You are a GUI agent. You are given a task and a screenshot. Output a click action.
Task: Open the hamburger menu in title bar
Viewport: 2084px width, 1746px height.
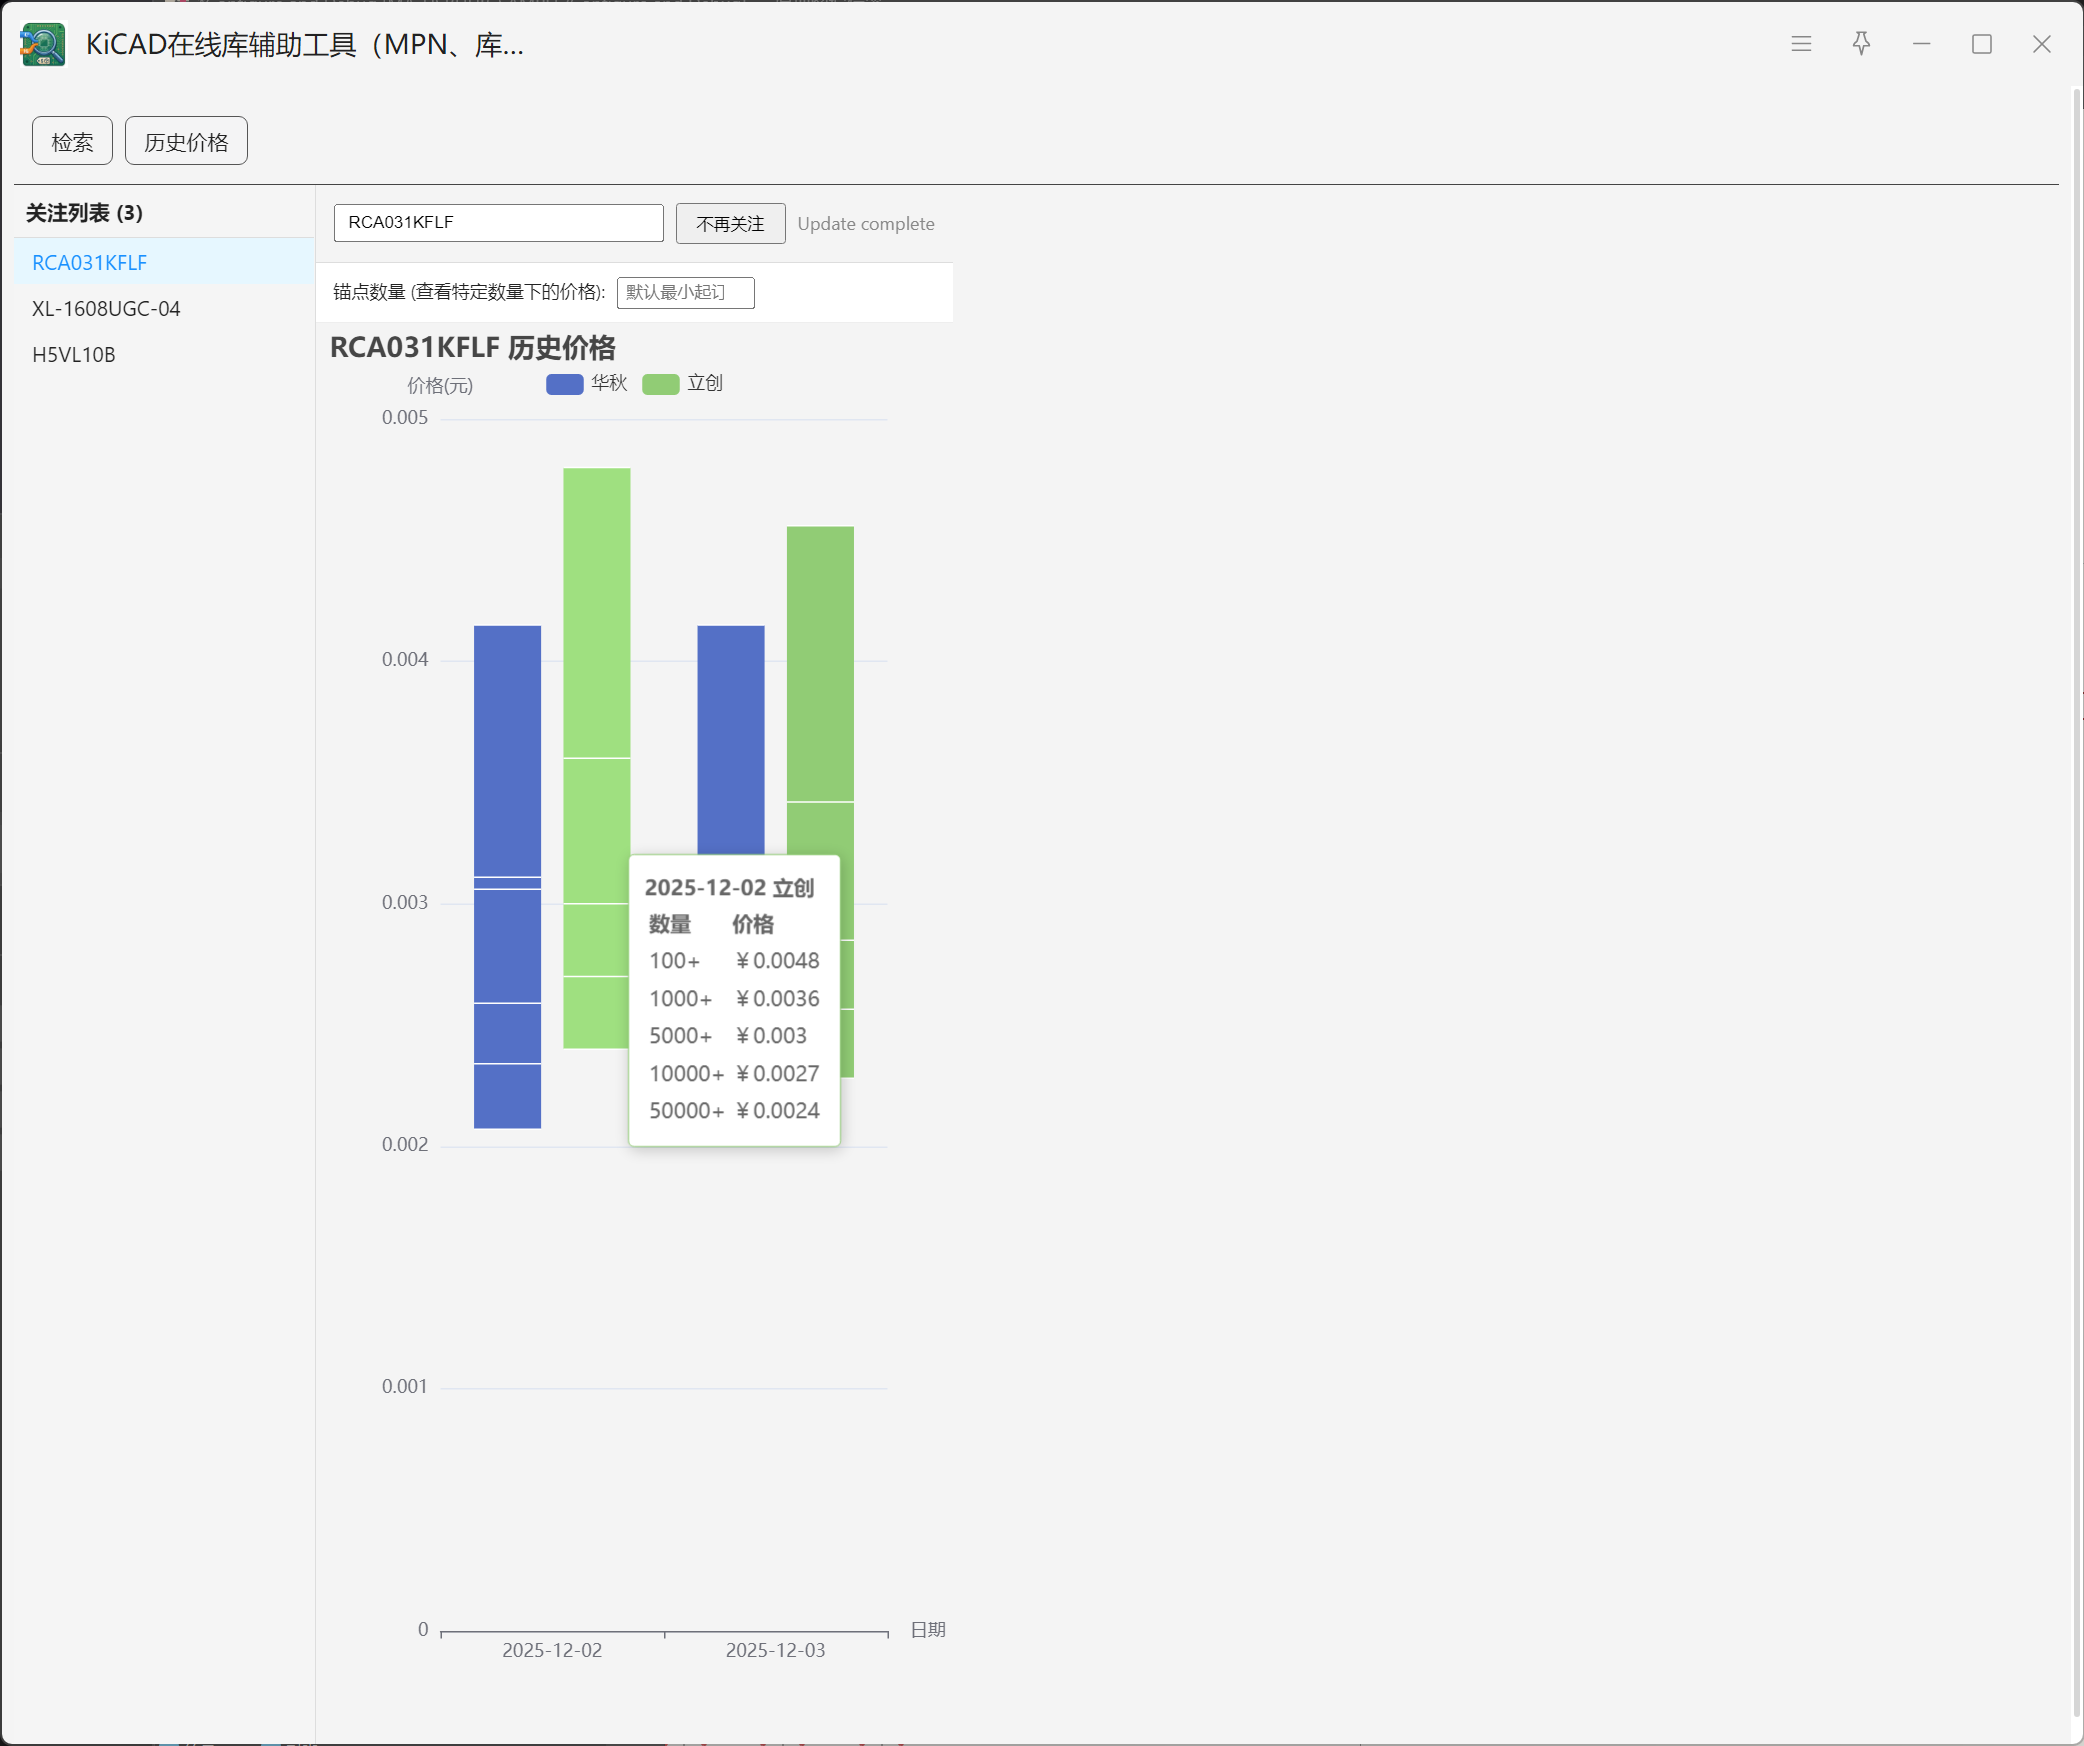[x=1801, y=44]
